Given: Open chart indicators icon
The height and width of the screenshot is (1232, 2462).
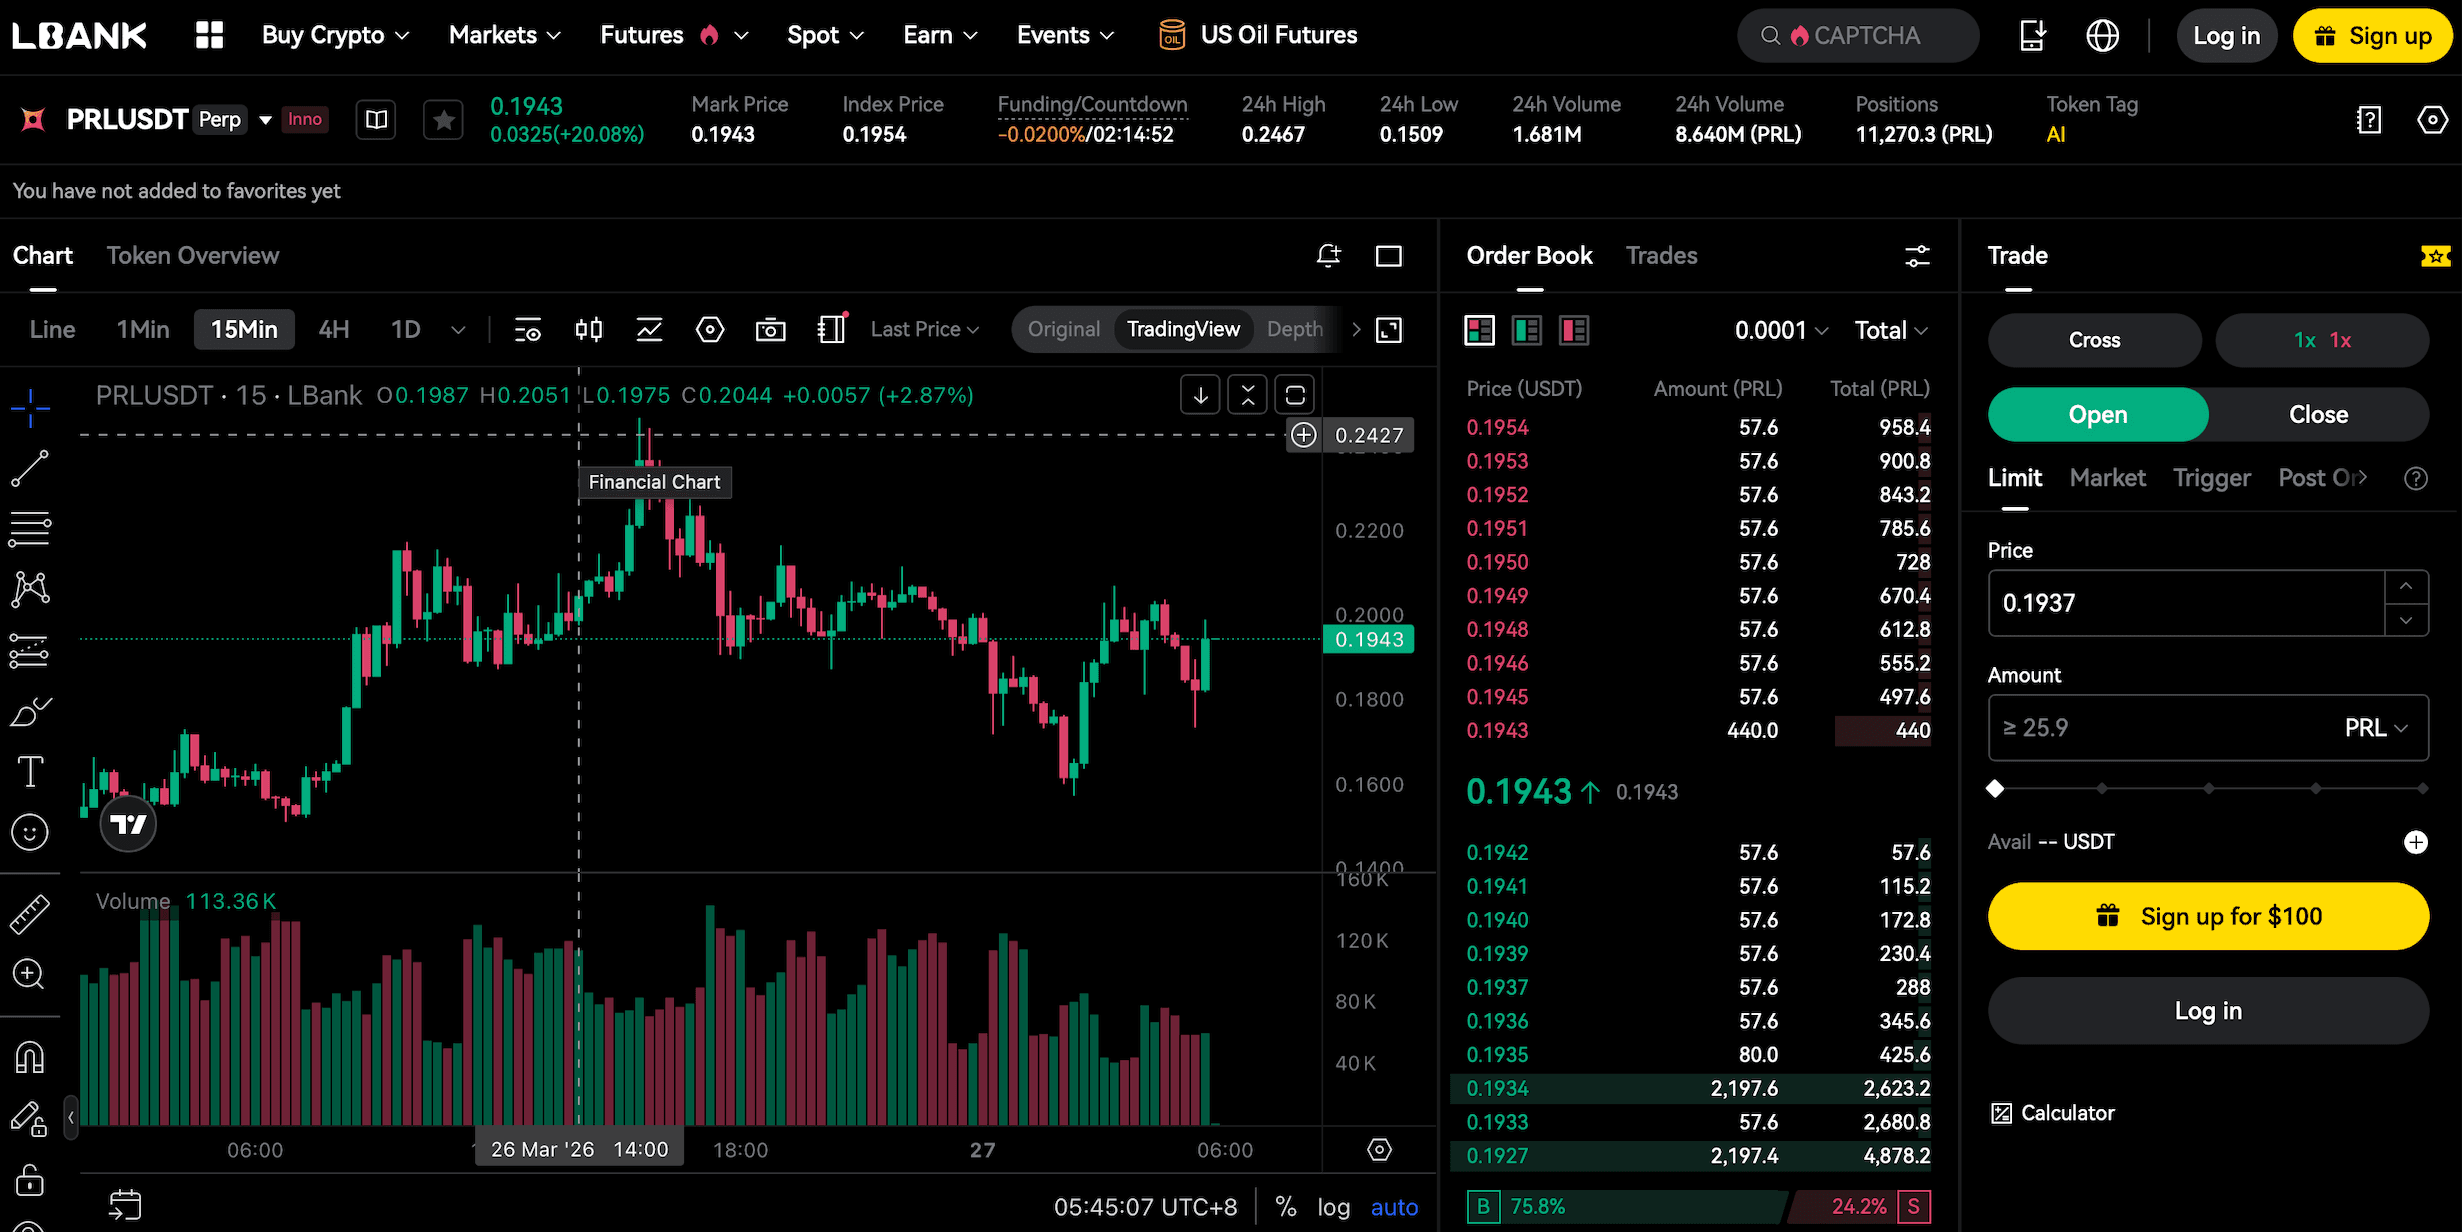Looking at the screenshot, I should [x=649, y=329].
